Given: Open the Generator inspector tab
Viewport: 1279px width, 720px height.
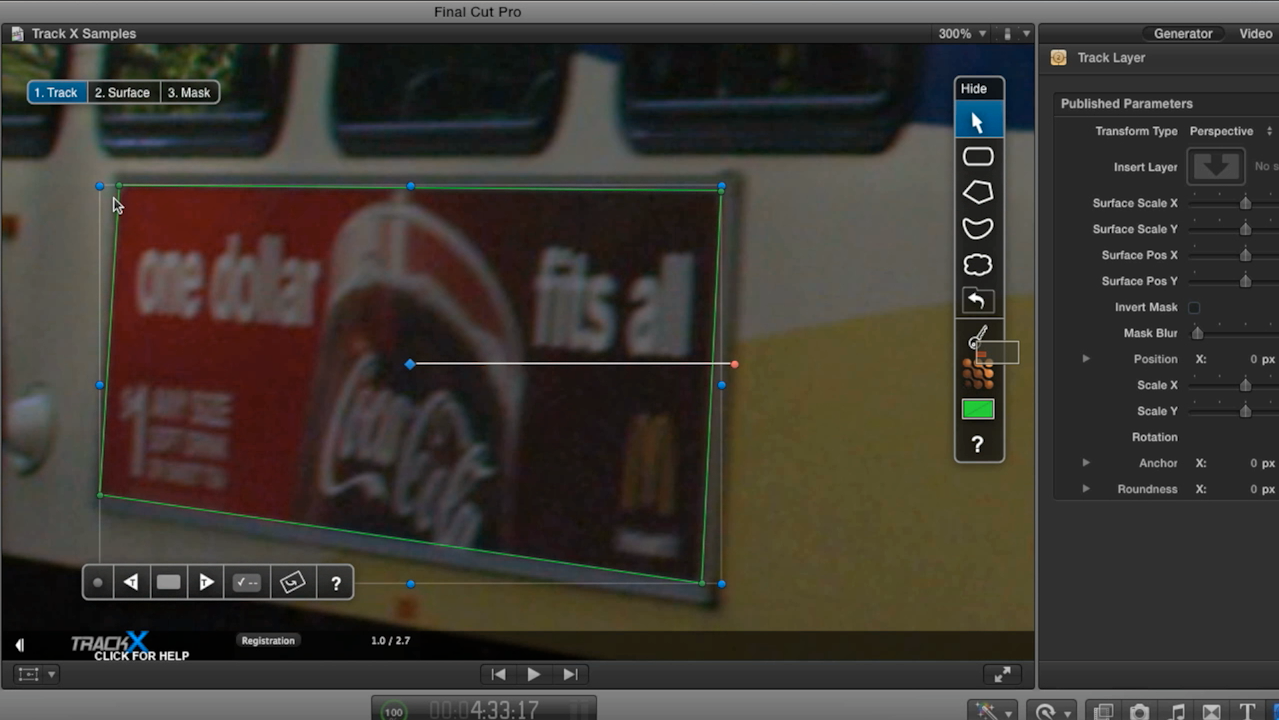Looking at the screenshot, I should pyautogui.click(x=1183, y=34).
